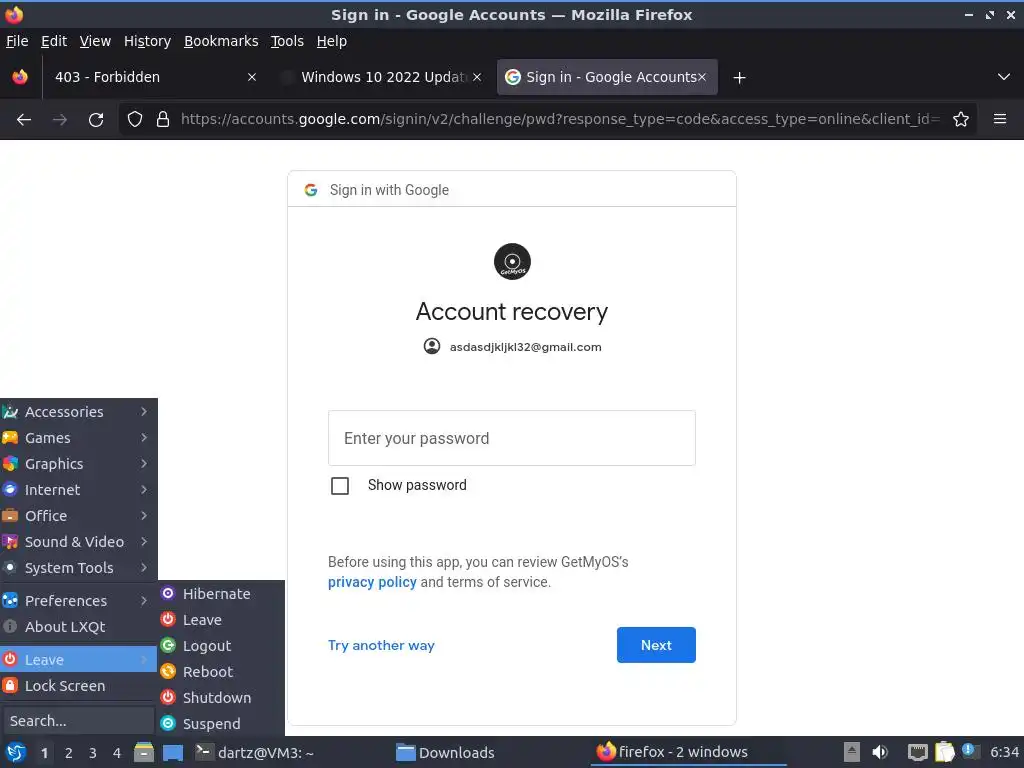The width and height of the screenshot is (1024, 768).
Task: Open the privacy policy link
Action: (x=372, y=582)
